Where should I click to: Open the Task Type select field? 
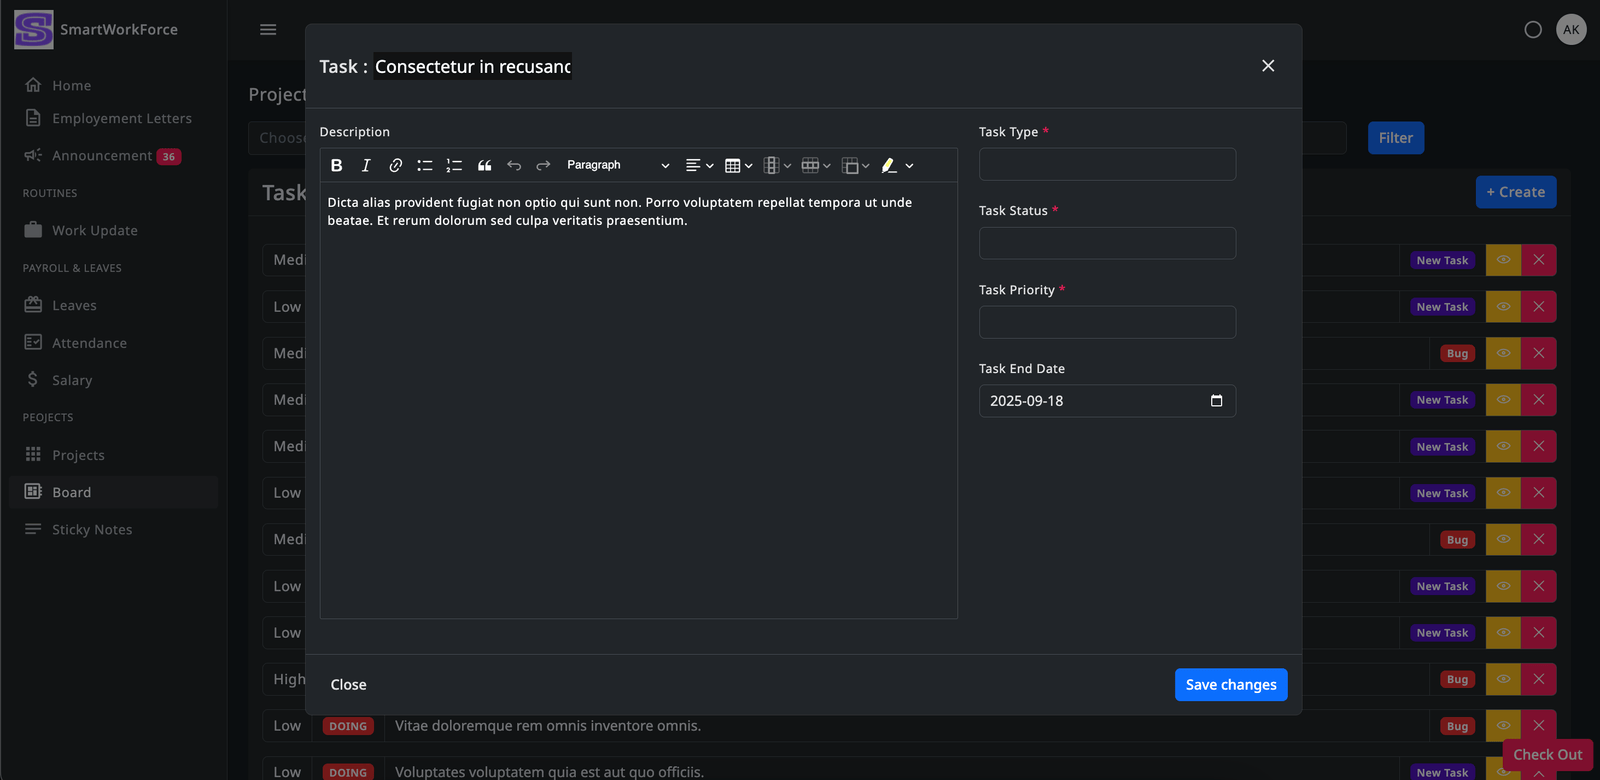pos(1107,165)
